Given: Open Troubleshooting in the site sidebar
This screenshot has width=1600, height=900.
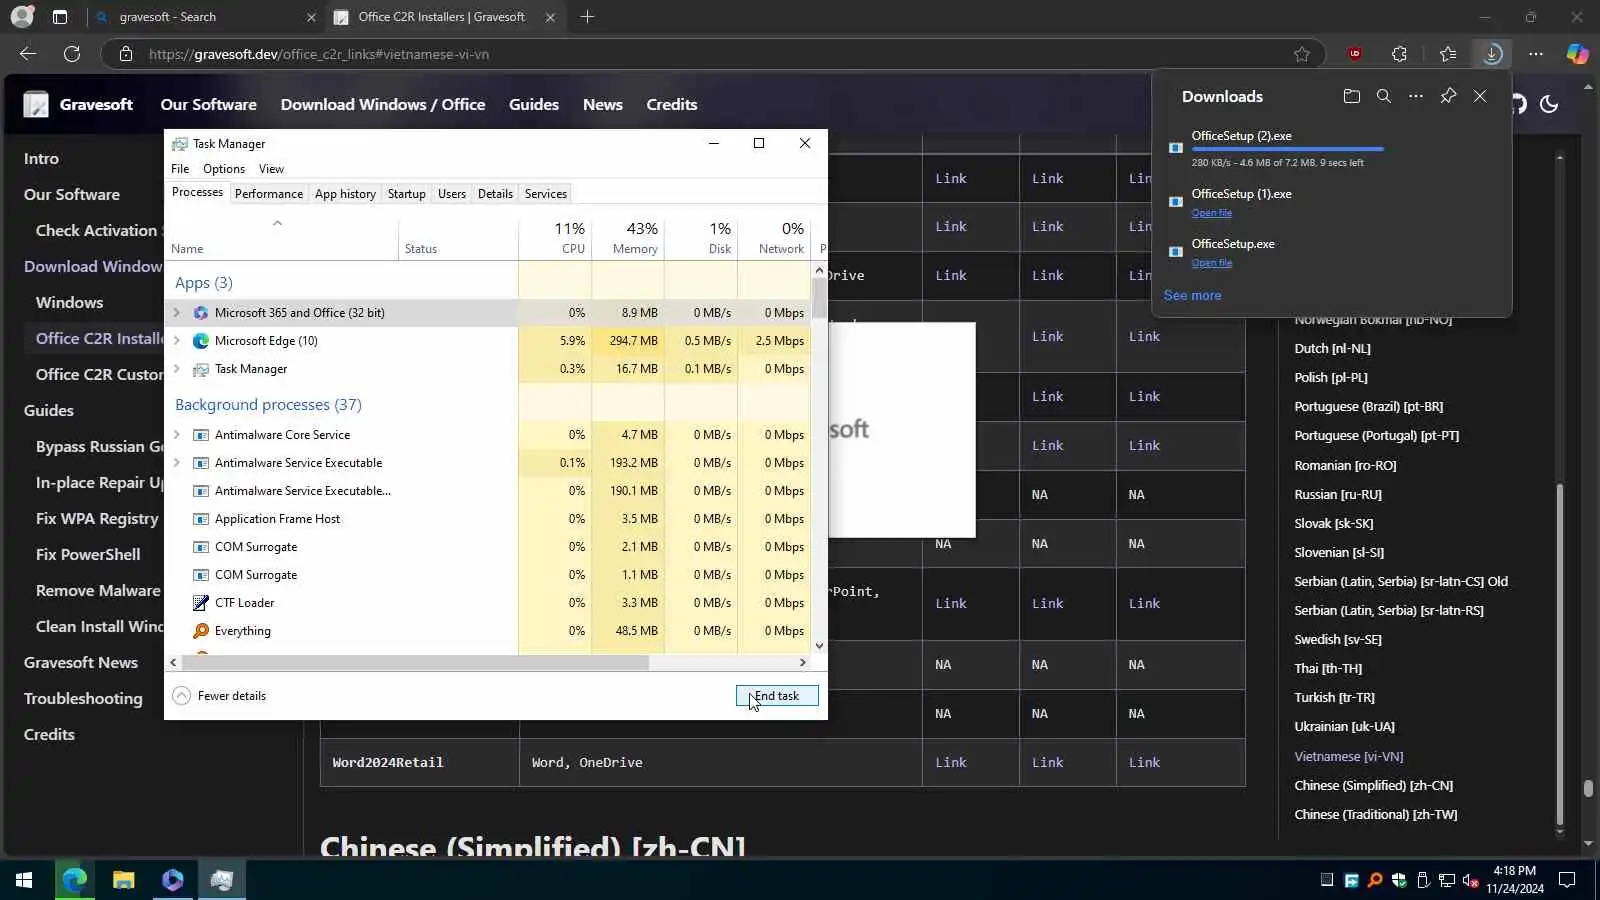Looking at the screenshot, I should pos(83,699).
